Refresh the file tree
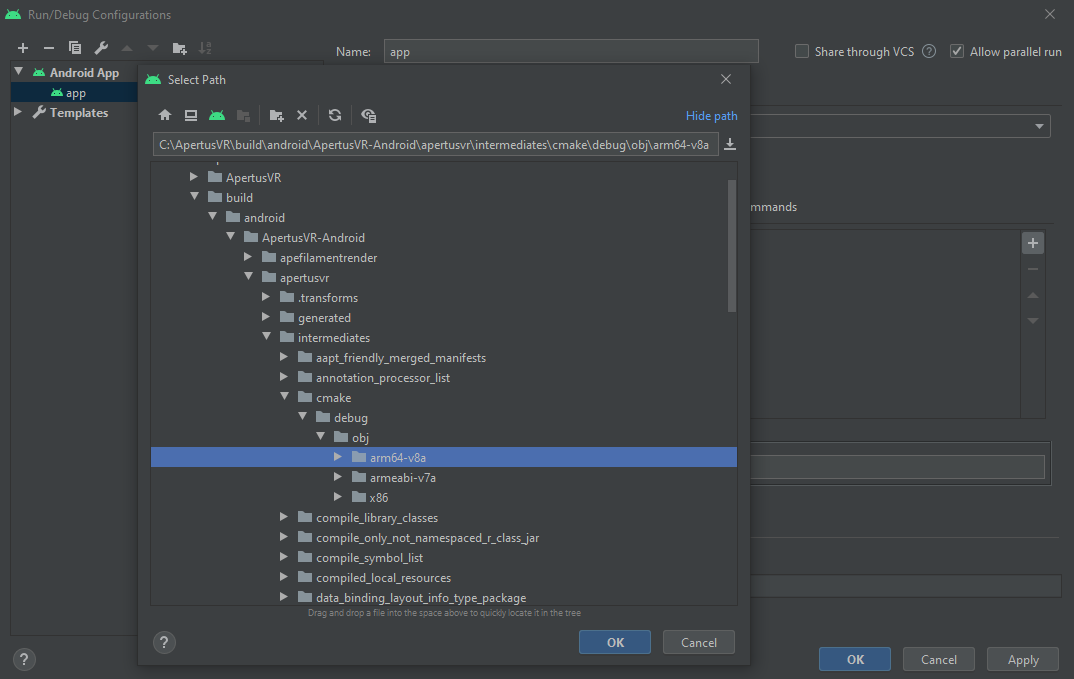 [335, 115]
